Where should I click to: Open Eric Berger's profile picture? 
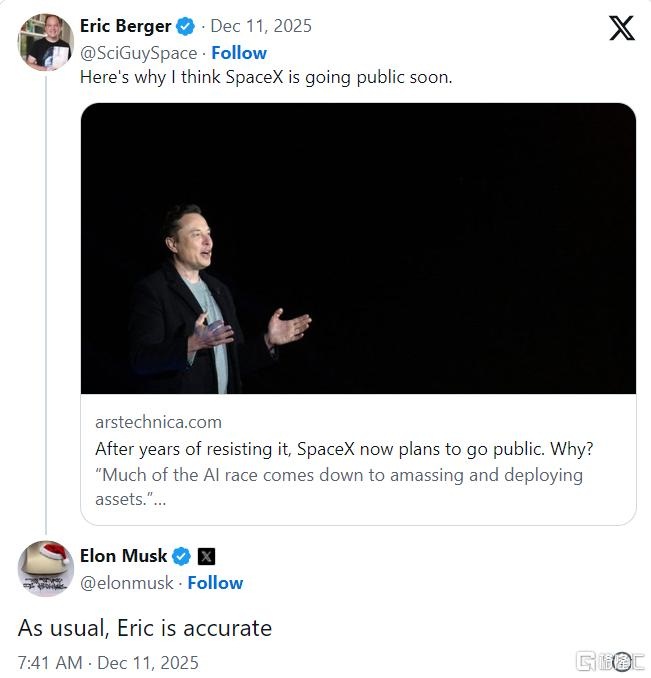pos(45,42)
